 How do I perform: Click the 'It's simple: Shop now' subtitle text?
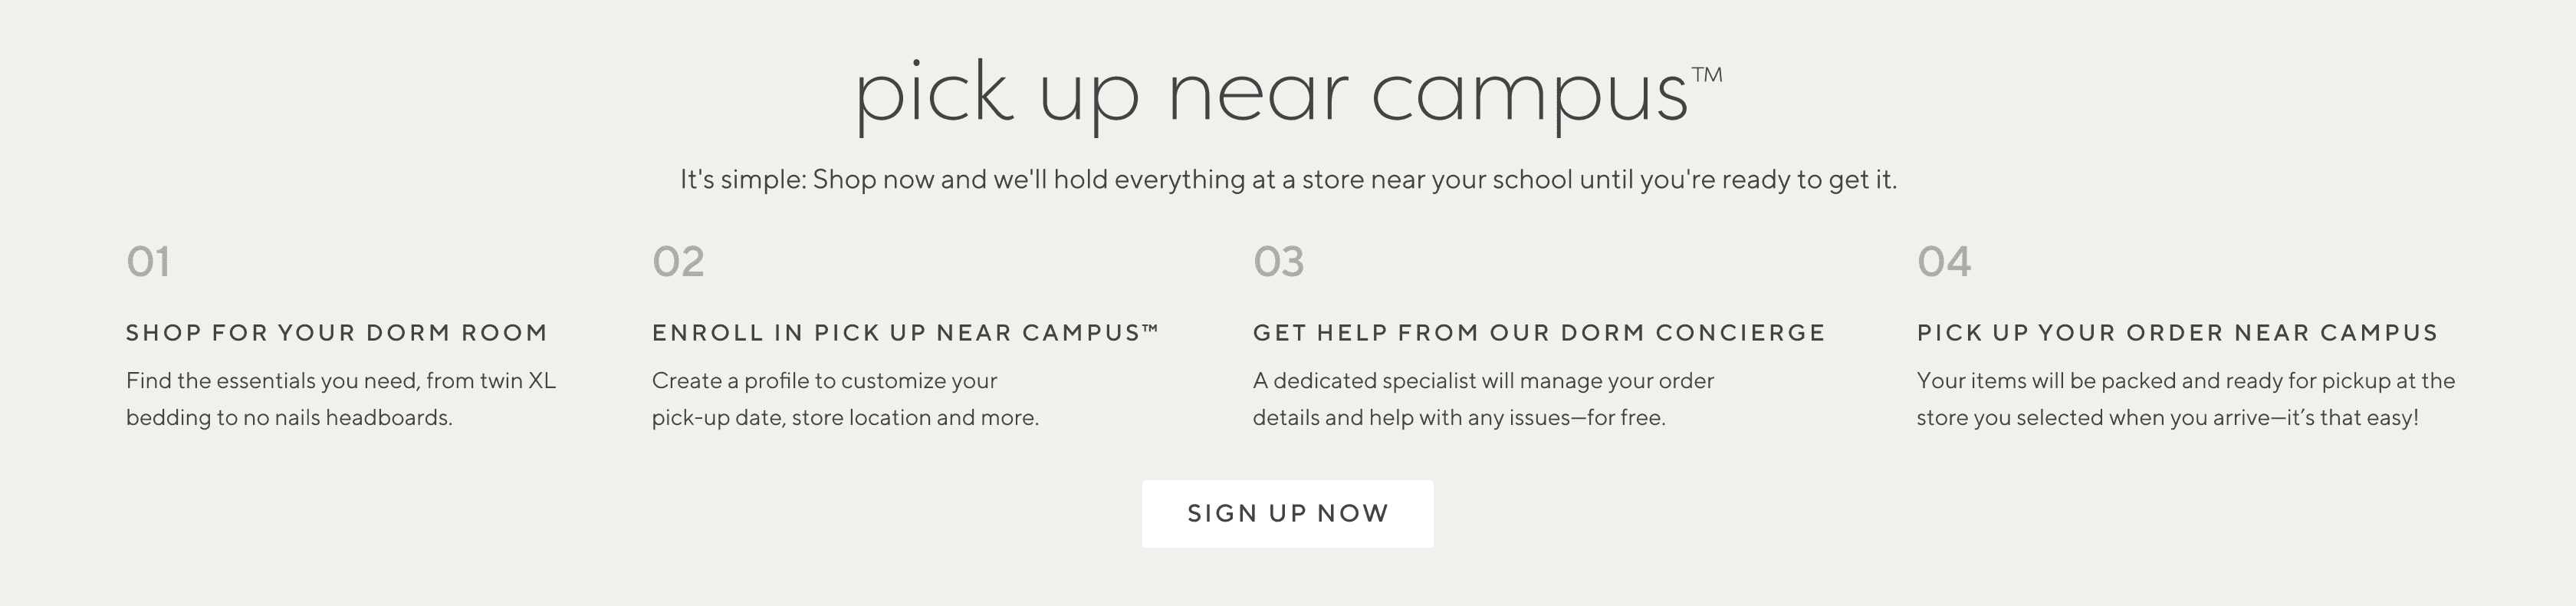coord(1288,180)
